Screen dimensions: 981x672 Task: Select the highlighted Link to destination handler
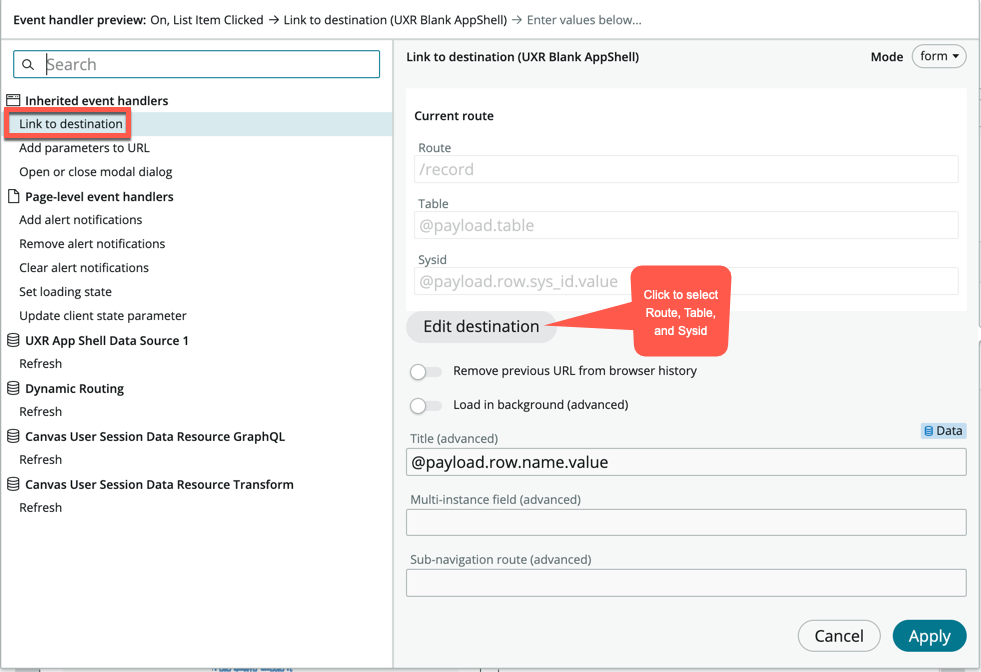(67, 123)
